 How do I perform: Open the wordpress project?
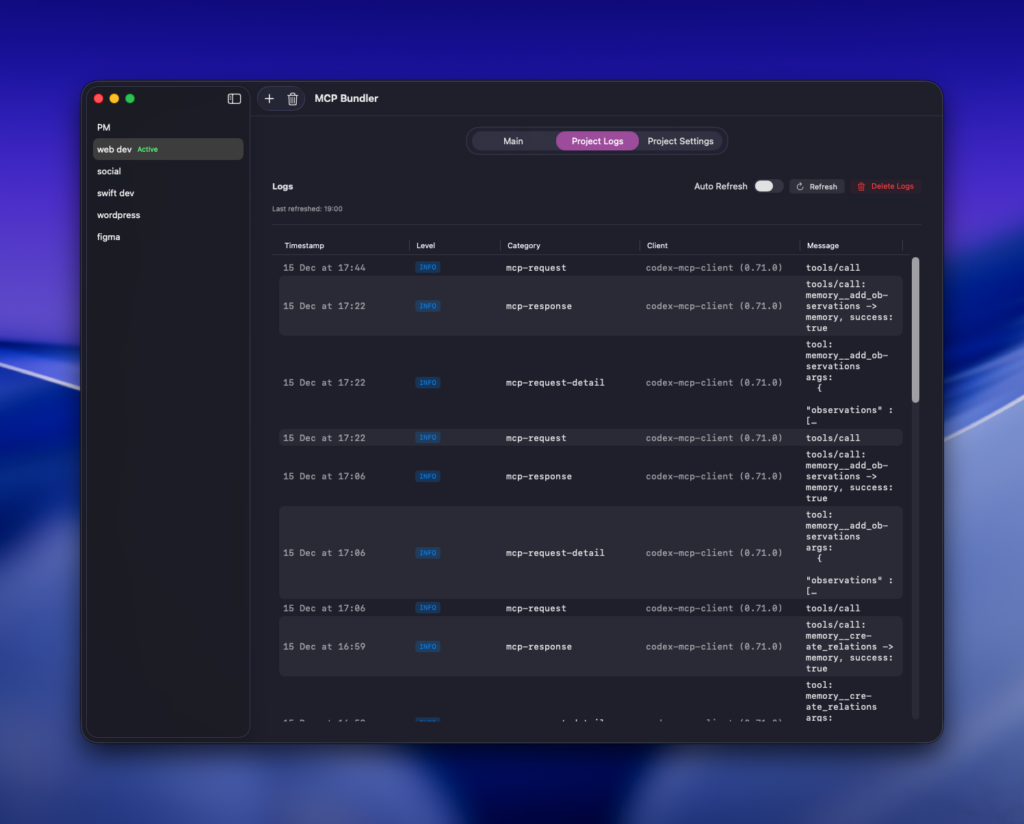(x=118, y=215)
